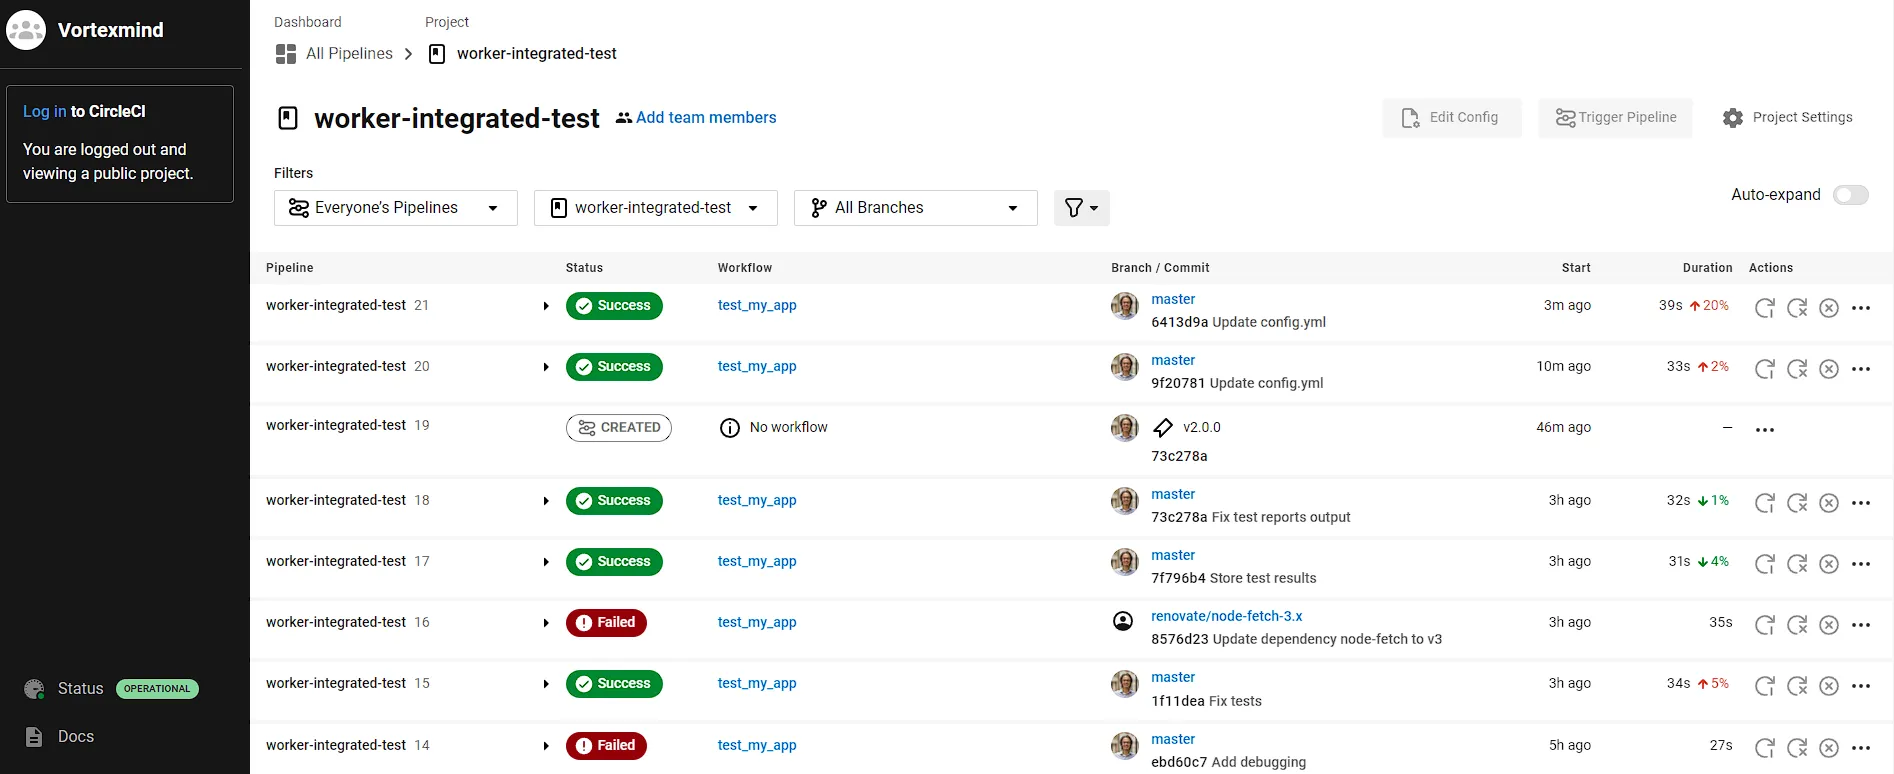The height and width of the screenshot is (774, 1894).
Task: Cancel workflow icon in pipeline 15 row
Action: [1829, 685]
